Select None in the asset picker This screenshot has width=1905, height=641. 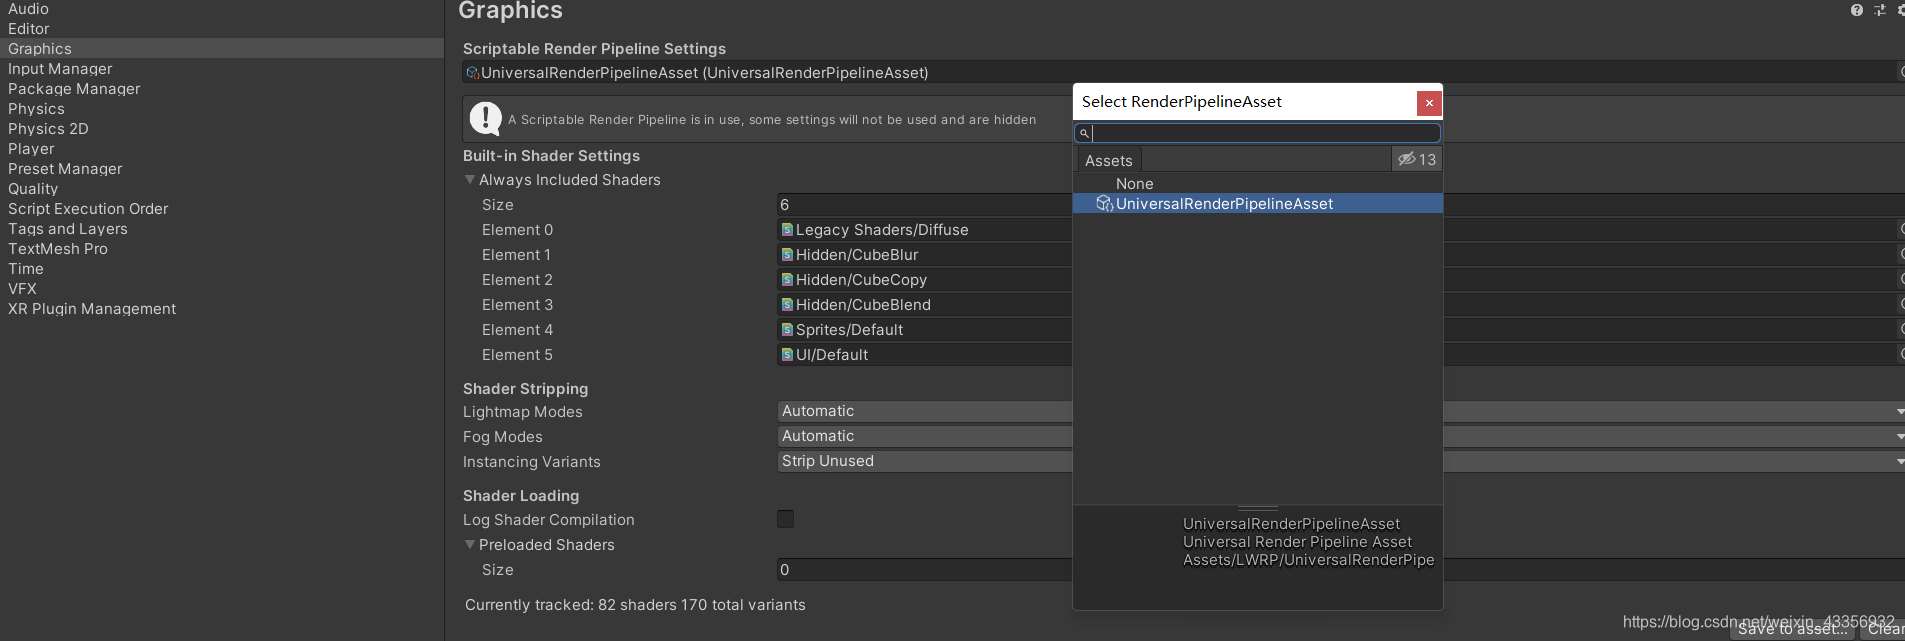(1258, 184)
